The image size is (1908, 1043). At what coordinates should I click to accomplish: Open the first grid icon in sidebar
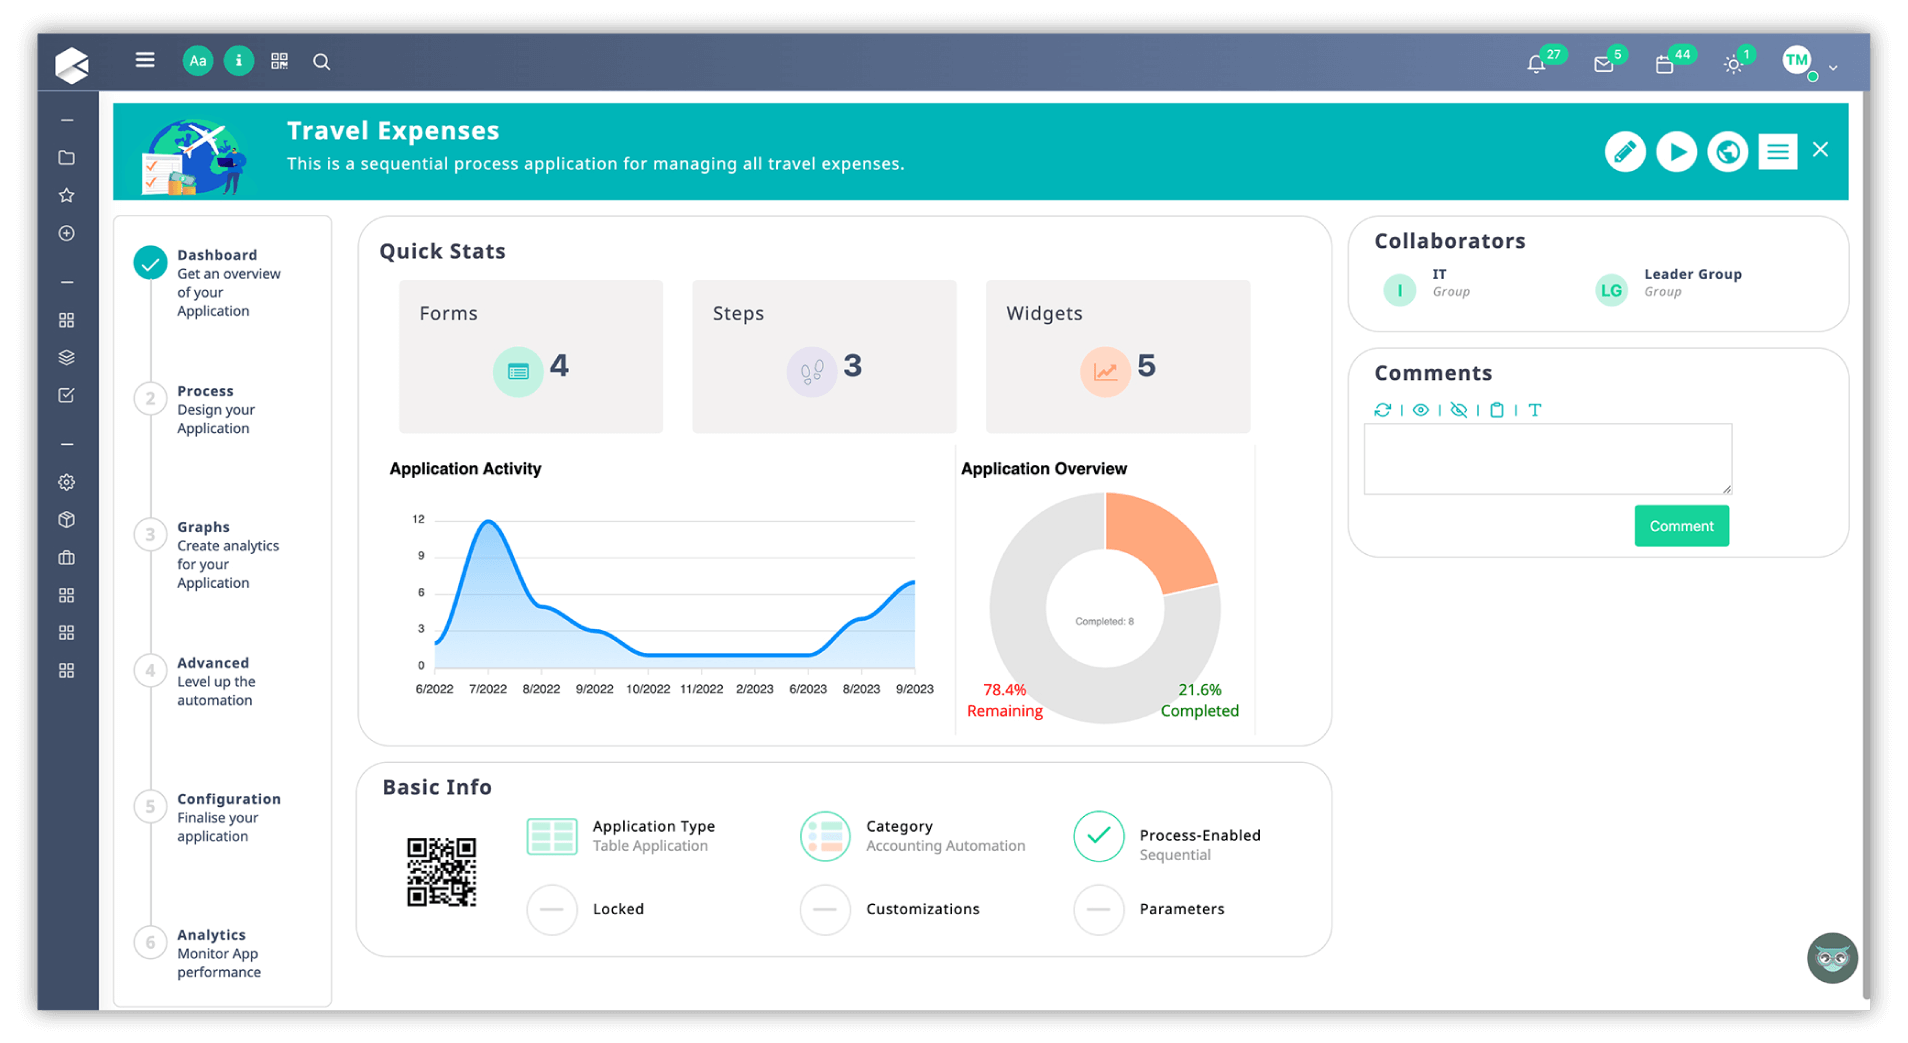click(67, 320)
